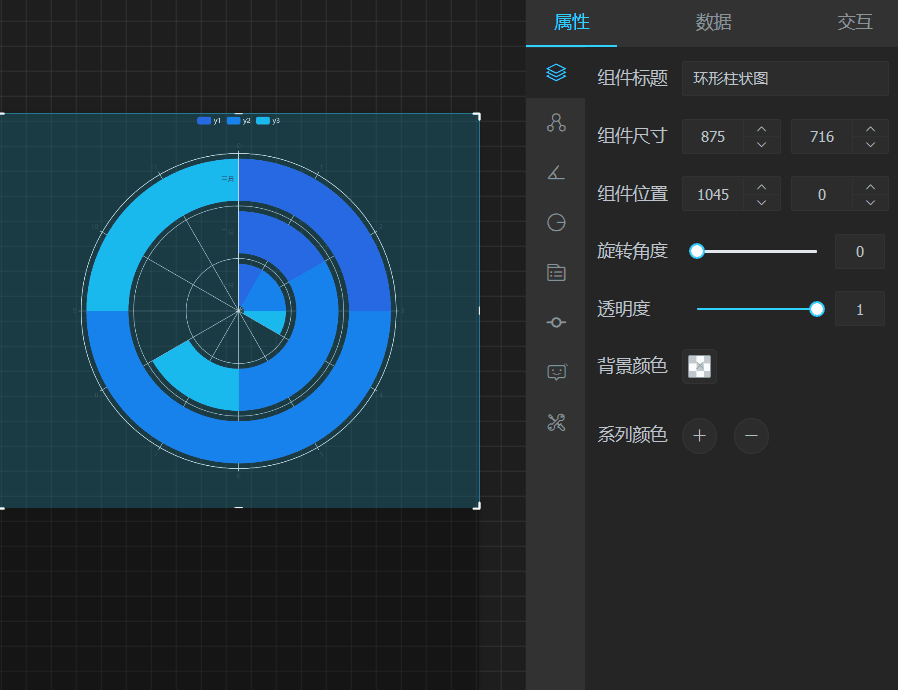
Task: Open the line marker settings icon
Action: pyautogui.click(x=556, y=322)
